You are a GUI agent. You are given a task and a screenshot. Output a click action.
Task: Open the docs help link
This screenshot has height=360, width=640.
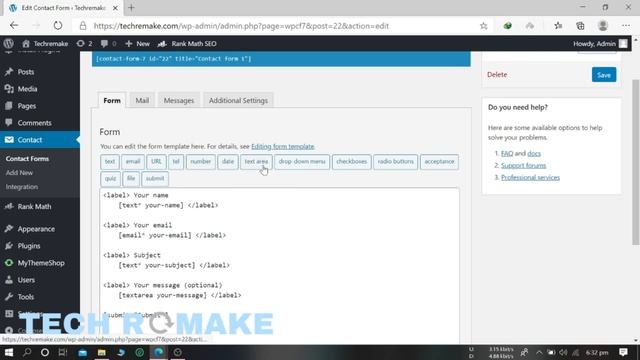pyautogui.click(x=534, y=153)
